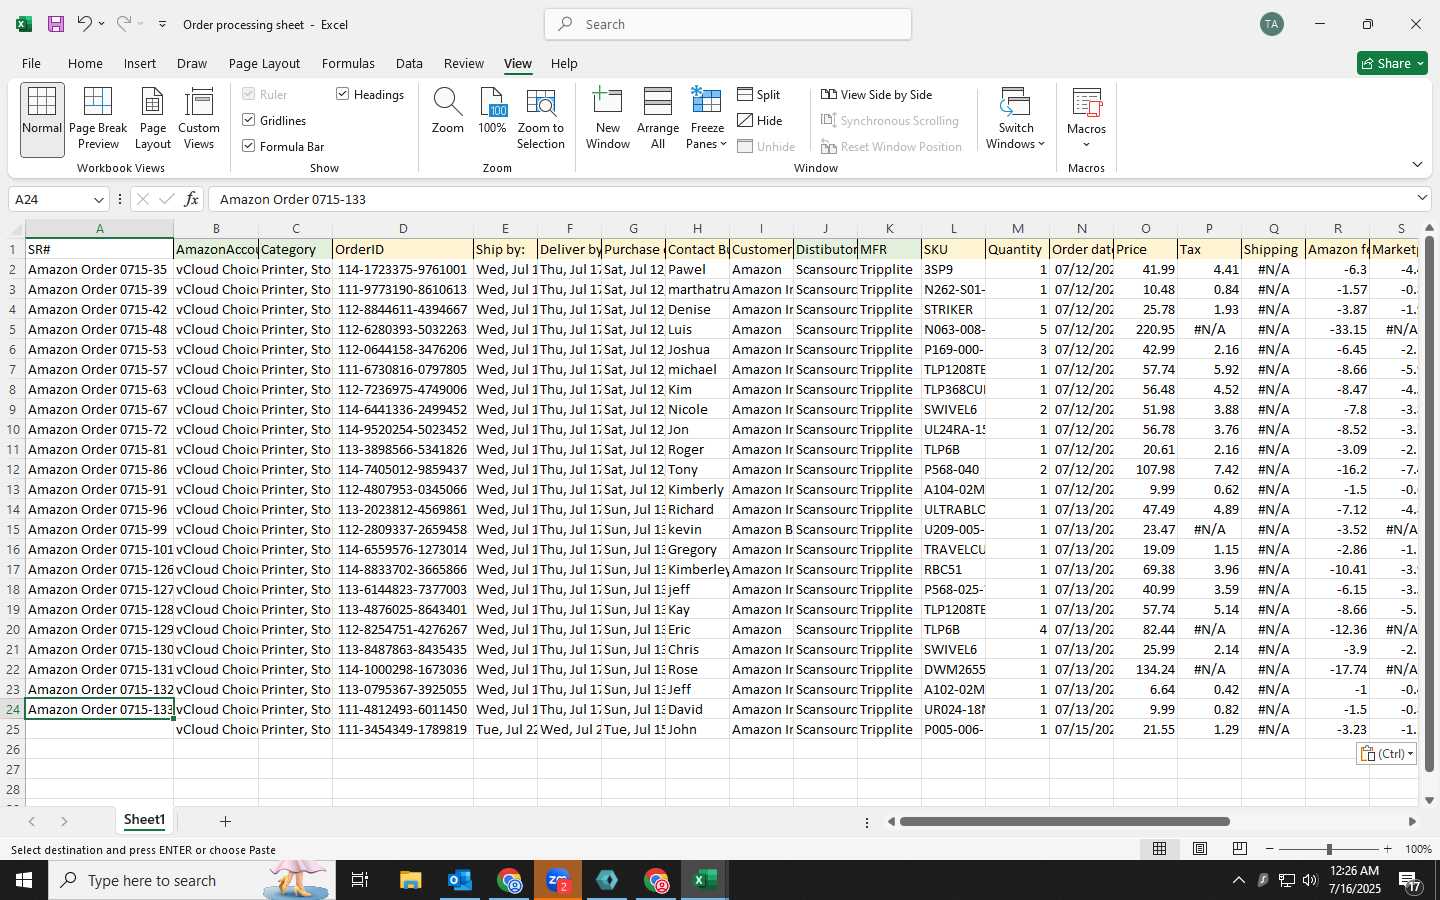Viewport: 1440px width, 900px height.
Task: Switch to Page Layout in status bar
Action: coord(1199,849)
